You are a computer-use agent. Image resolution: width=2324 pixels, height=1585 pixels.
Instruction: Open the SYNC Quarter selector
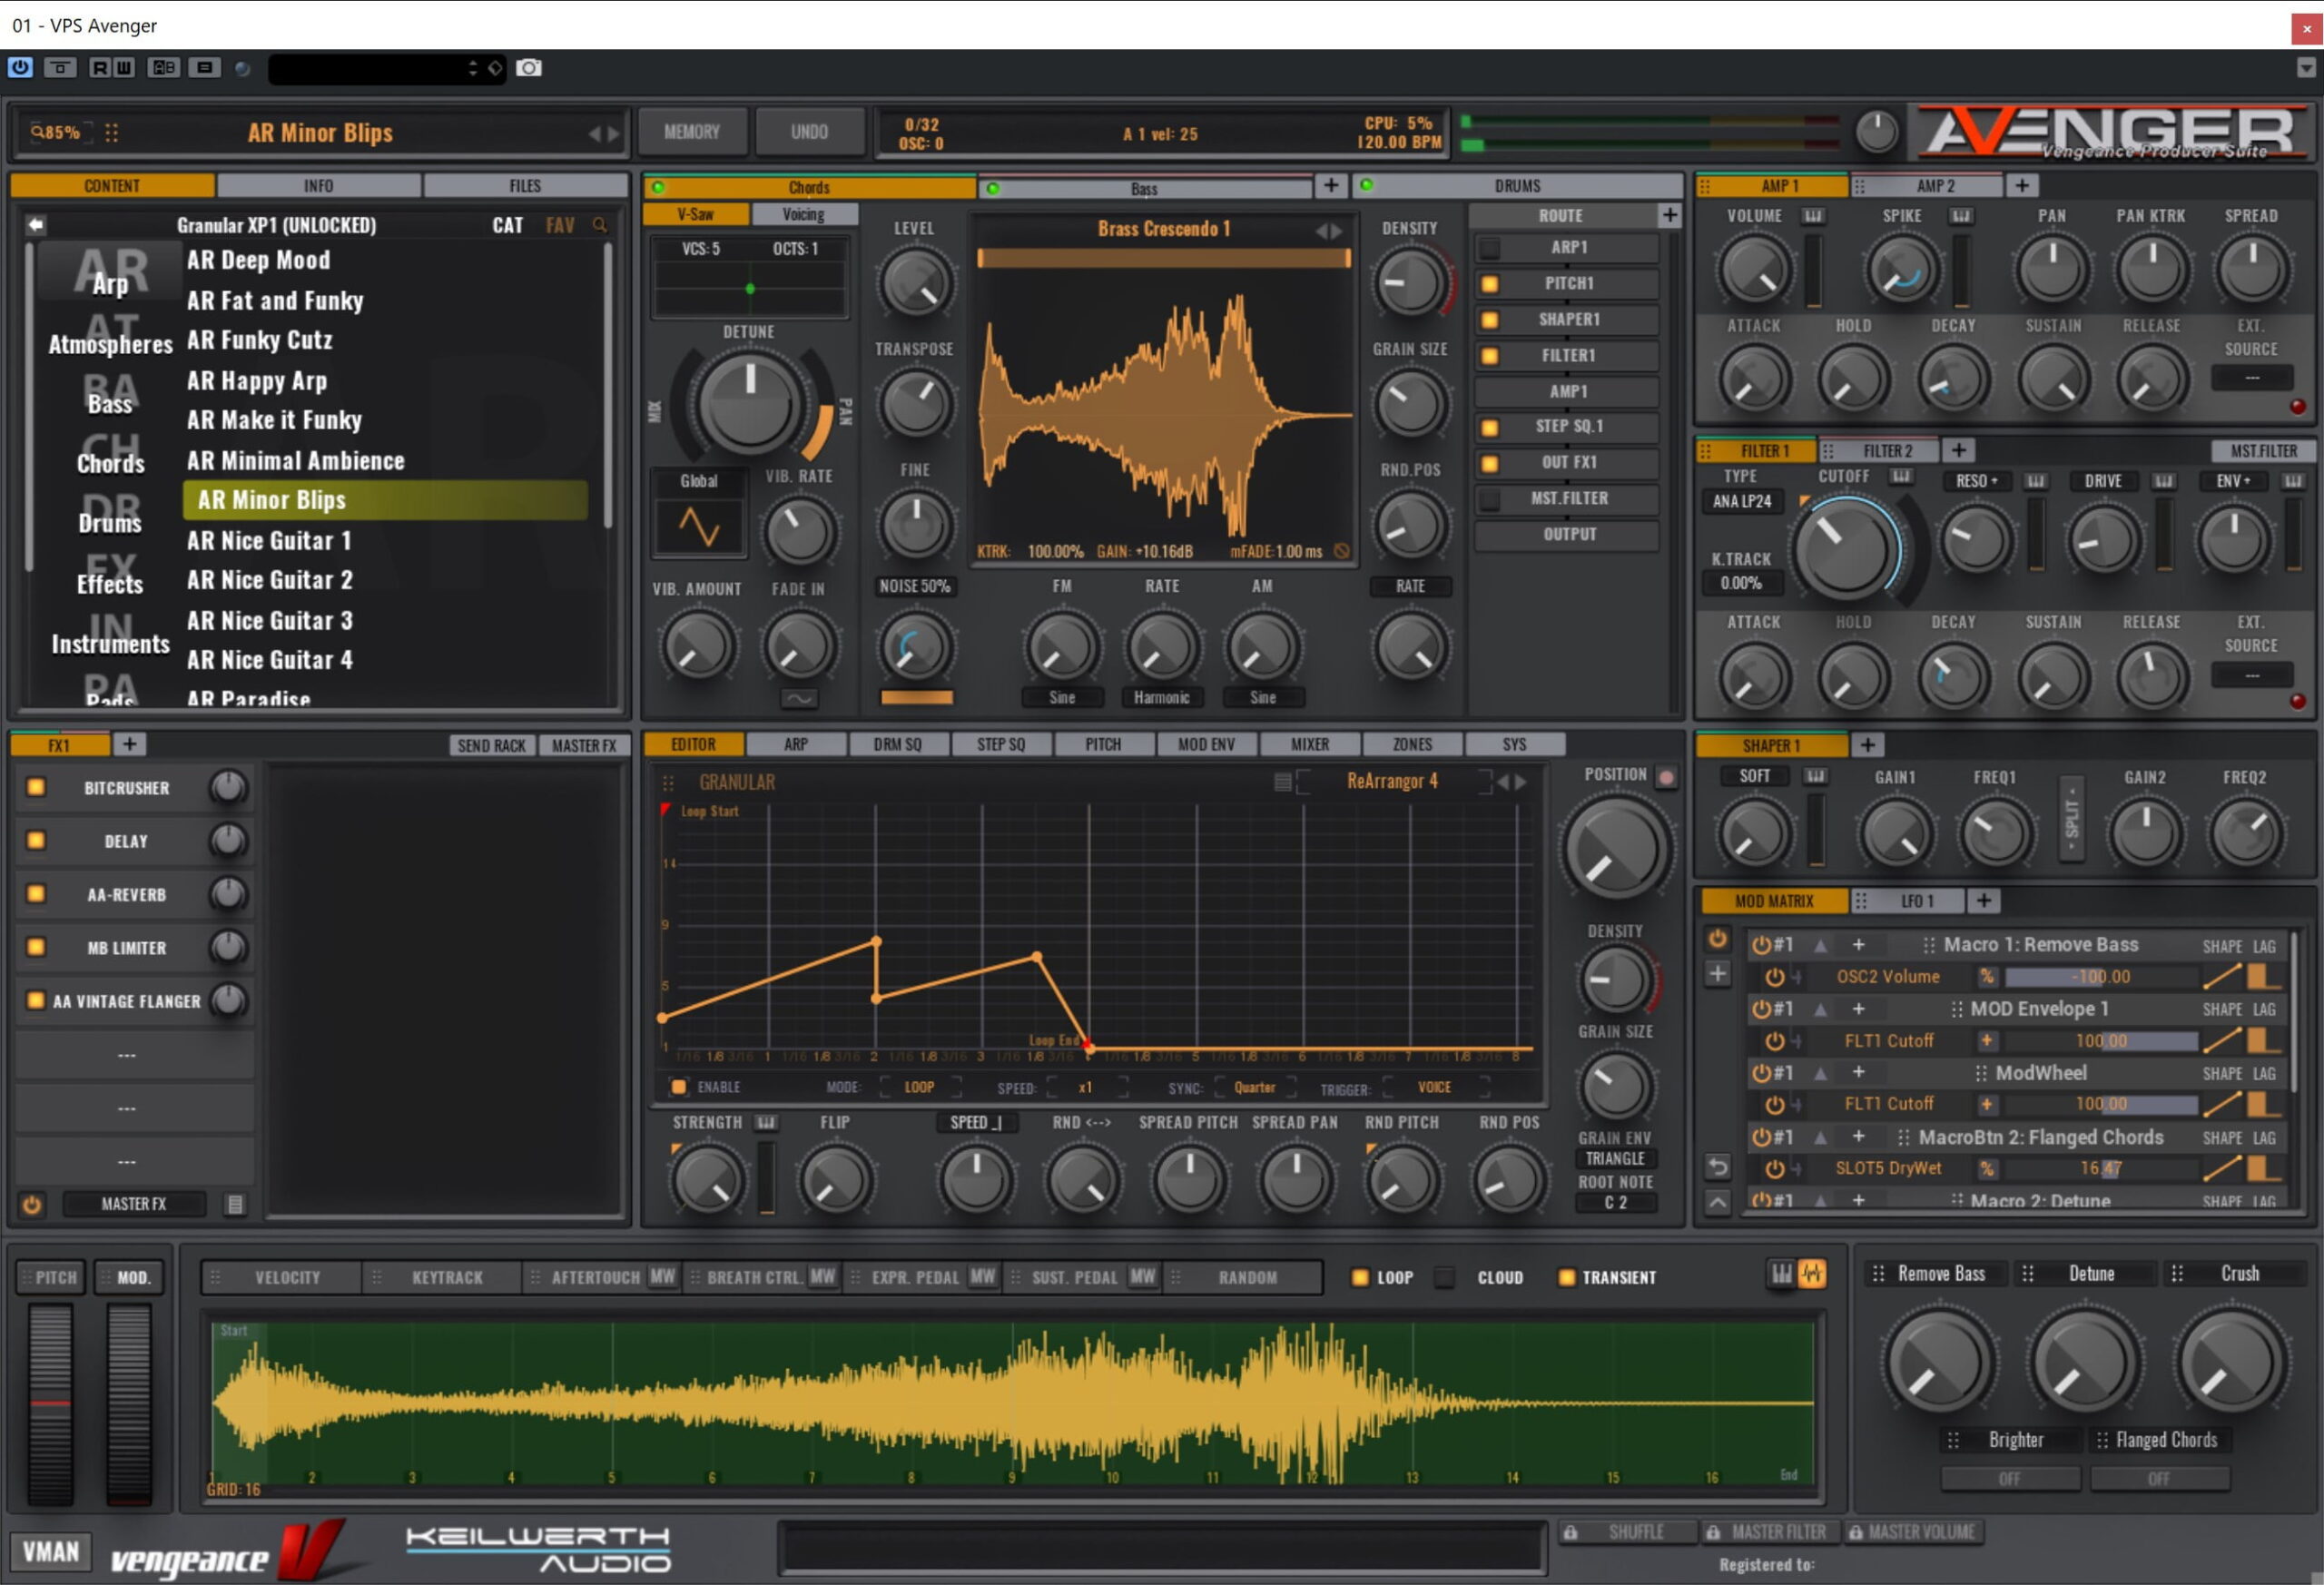pyautogui.click(x=1253, y=1088)
